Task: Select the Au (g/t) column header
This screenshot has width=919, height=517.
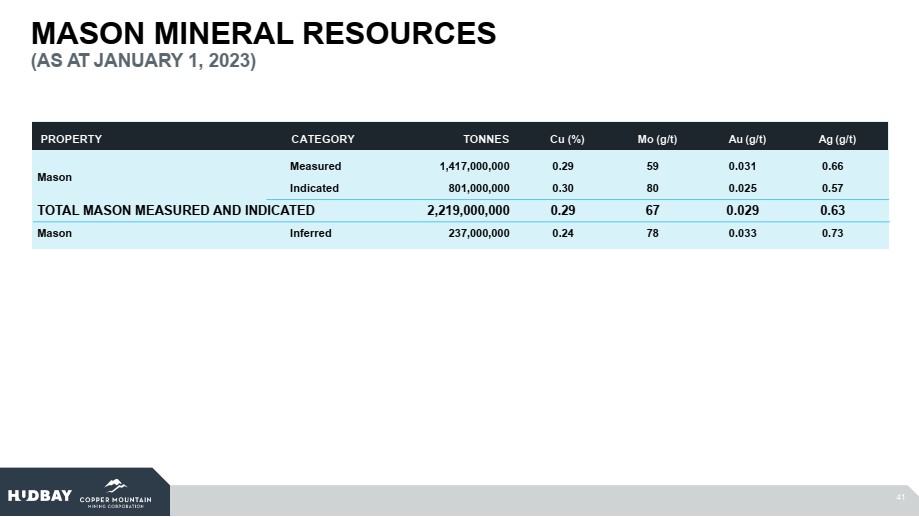Action: click(x=748, y=139)
